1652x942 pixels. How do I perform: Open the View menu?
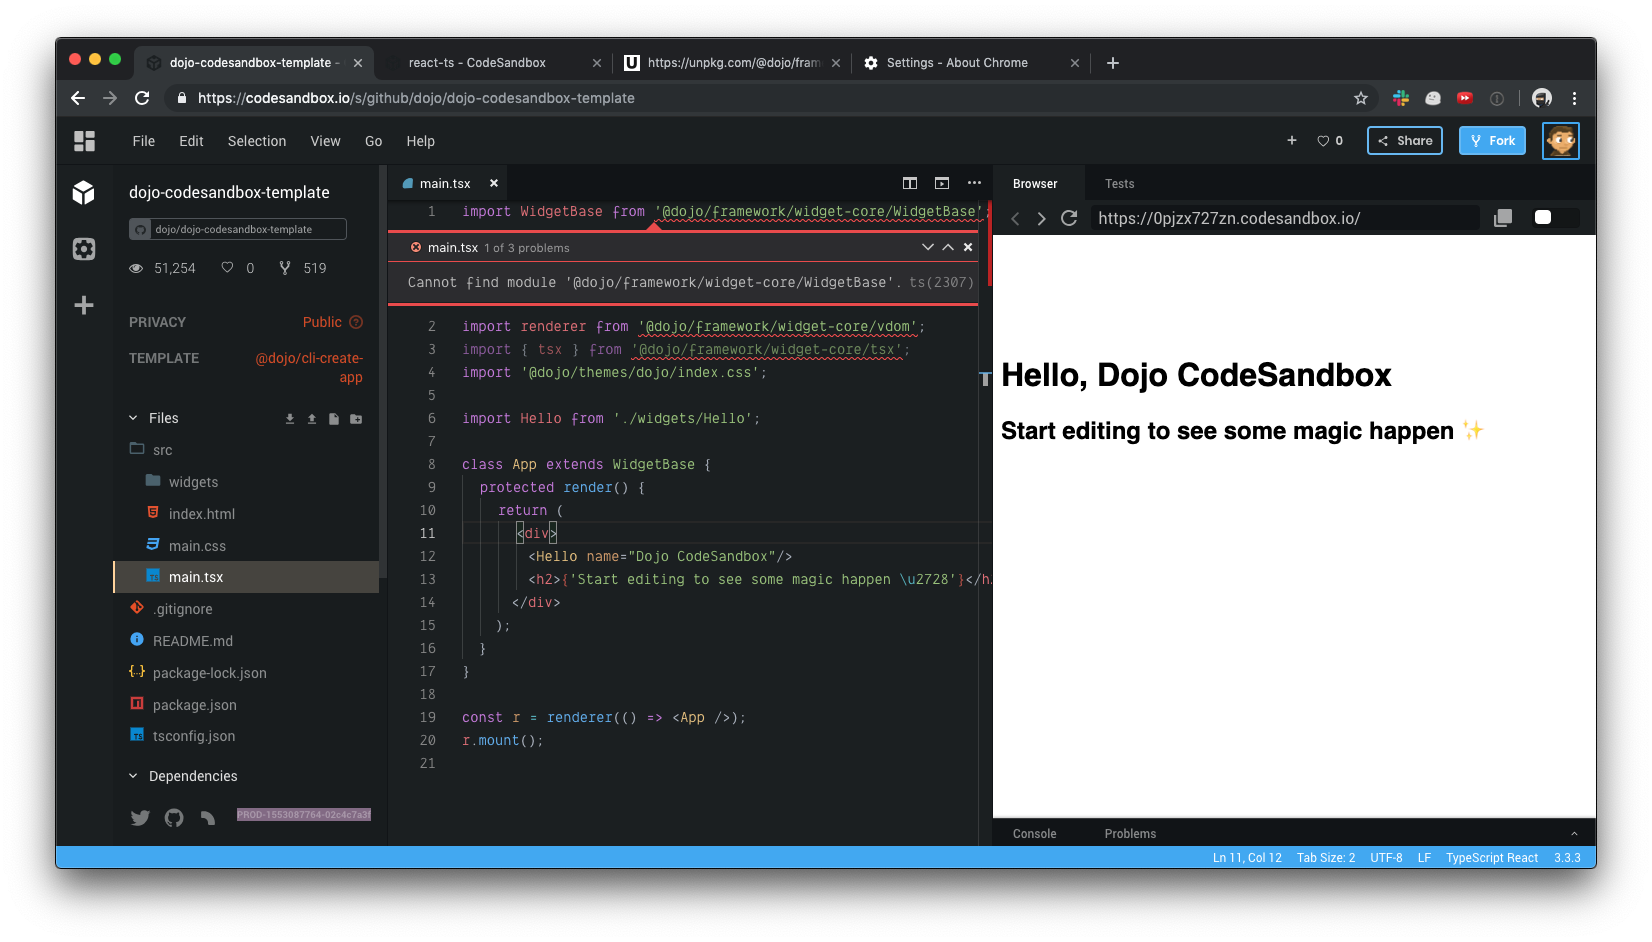pyautogui.click(x=325, y=141)
